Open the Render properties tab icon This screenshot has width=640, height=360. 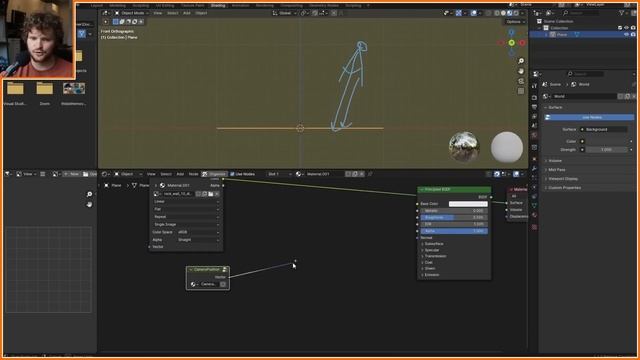[x=534, y=98]
